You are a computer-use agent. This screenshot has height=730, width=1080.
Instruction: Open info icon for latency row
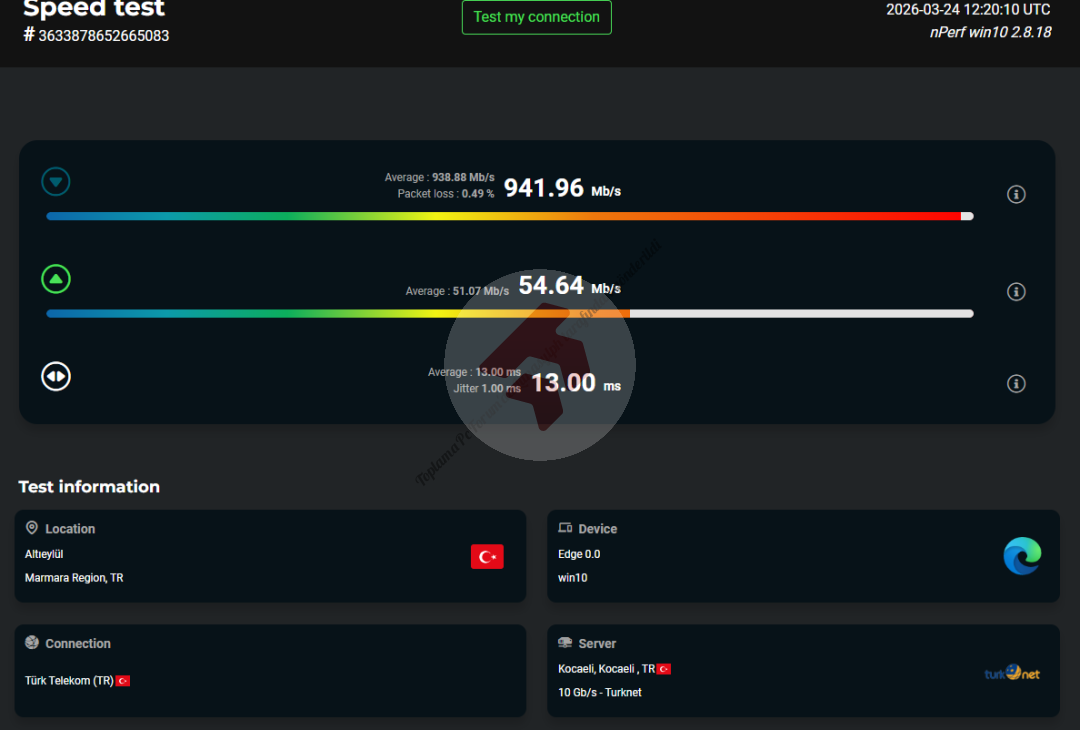click(1016, 383)
